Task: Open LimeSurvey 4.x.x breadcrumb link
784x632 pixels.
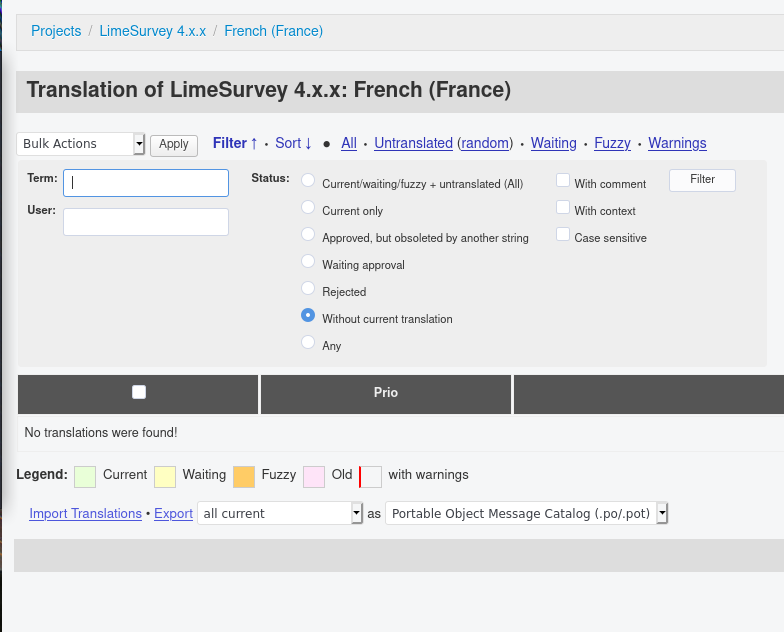Action: click(152, 31)
